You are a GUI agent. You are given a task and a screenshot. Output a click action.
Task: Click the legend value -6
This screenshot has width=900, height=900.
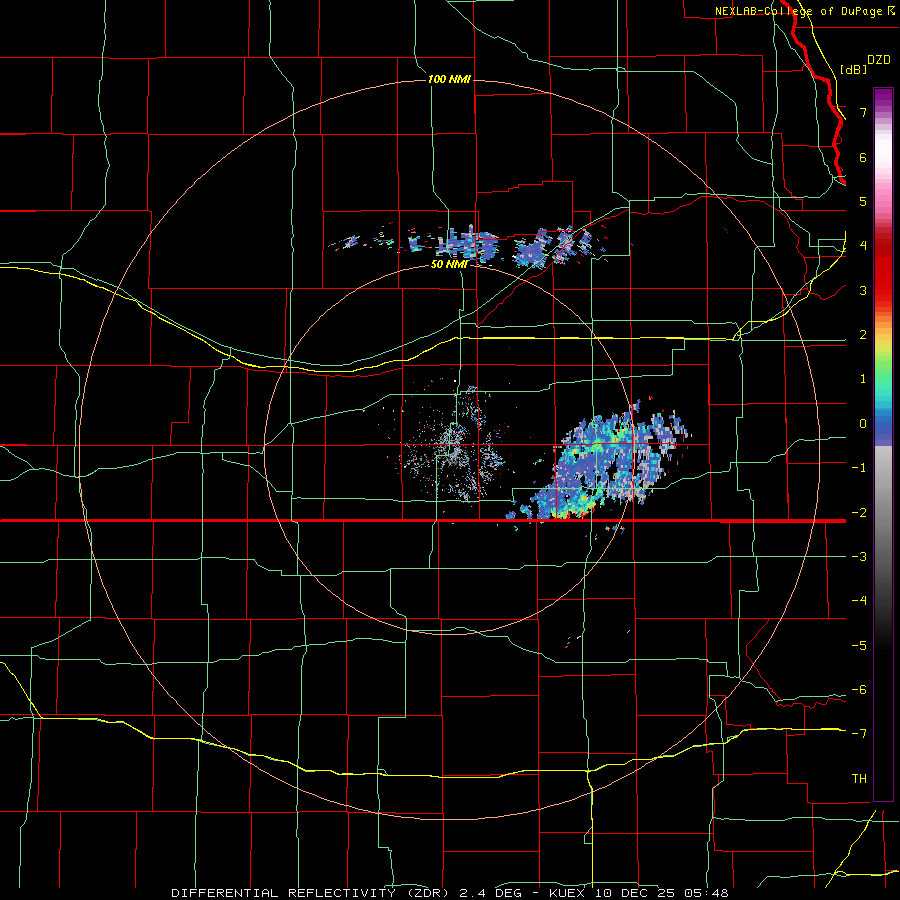(859, 690)
